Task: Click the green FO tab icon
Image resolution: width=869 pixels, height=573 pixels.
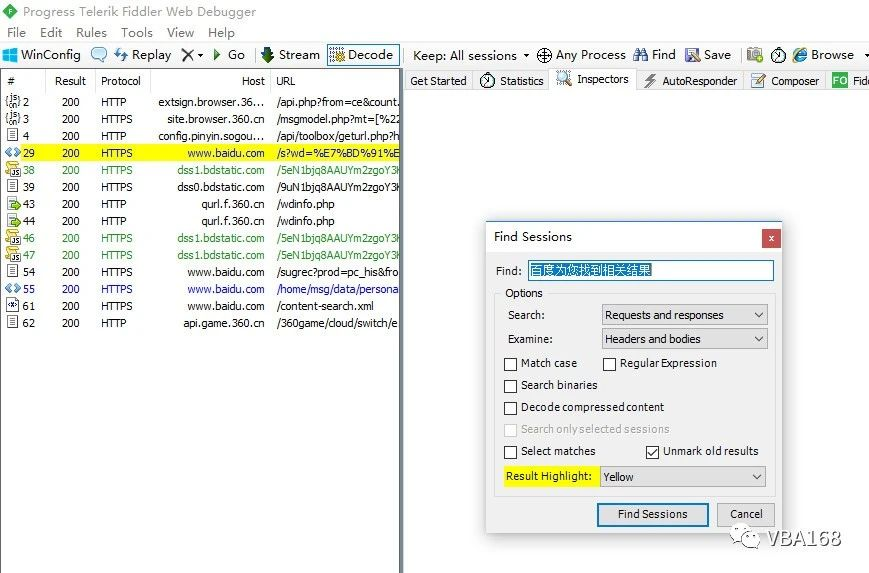Action: (x=840, y=81)
